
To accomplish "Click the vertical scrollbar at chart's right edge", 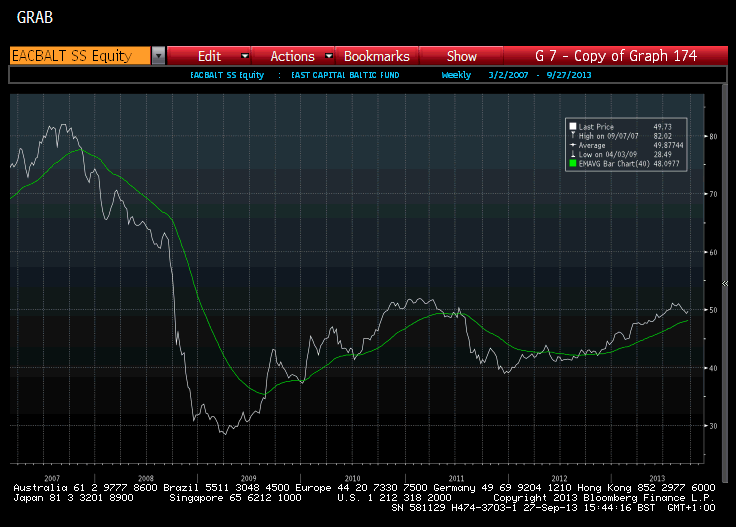I will pos(725,280).
